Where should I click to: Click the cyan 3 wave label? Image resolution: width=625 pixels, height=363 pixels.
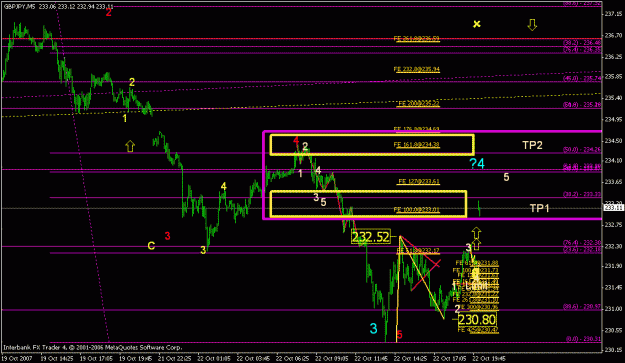[x=373, y=328]
